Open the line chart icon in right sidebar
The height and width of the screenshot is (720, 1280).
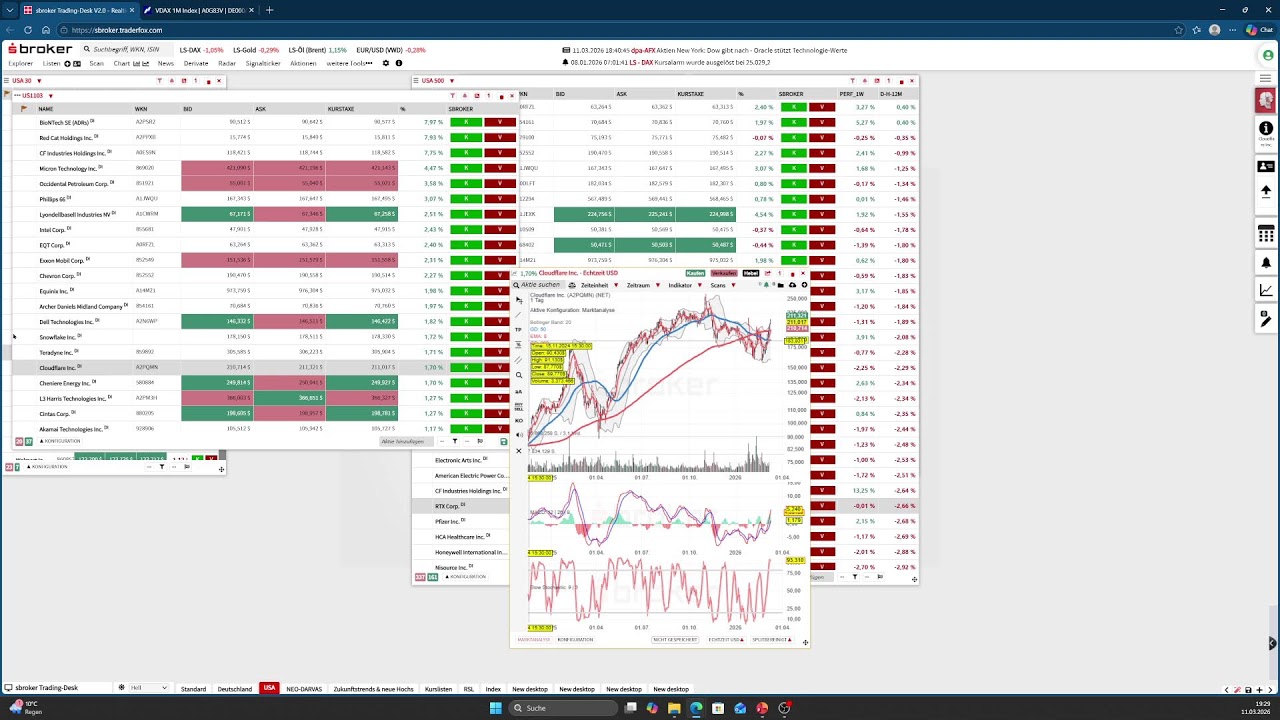(1266, 291)
